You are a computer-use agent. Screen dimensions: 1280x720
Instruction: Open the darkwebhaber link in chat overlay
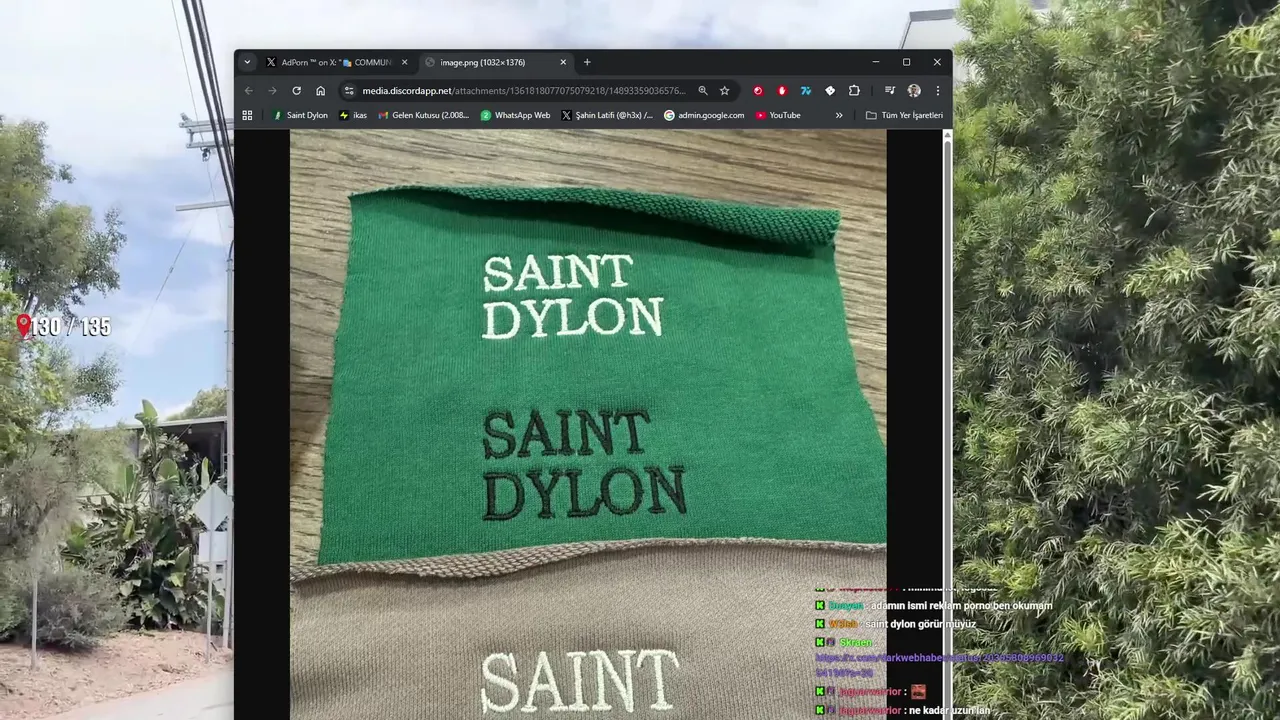[x=940, y=665]
